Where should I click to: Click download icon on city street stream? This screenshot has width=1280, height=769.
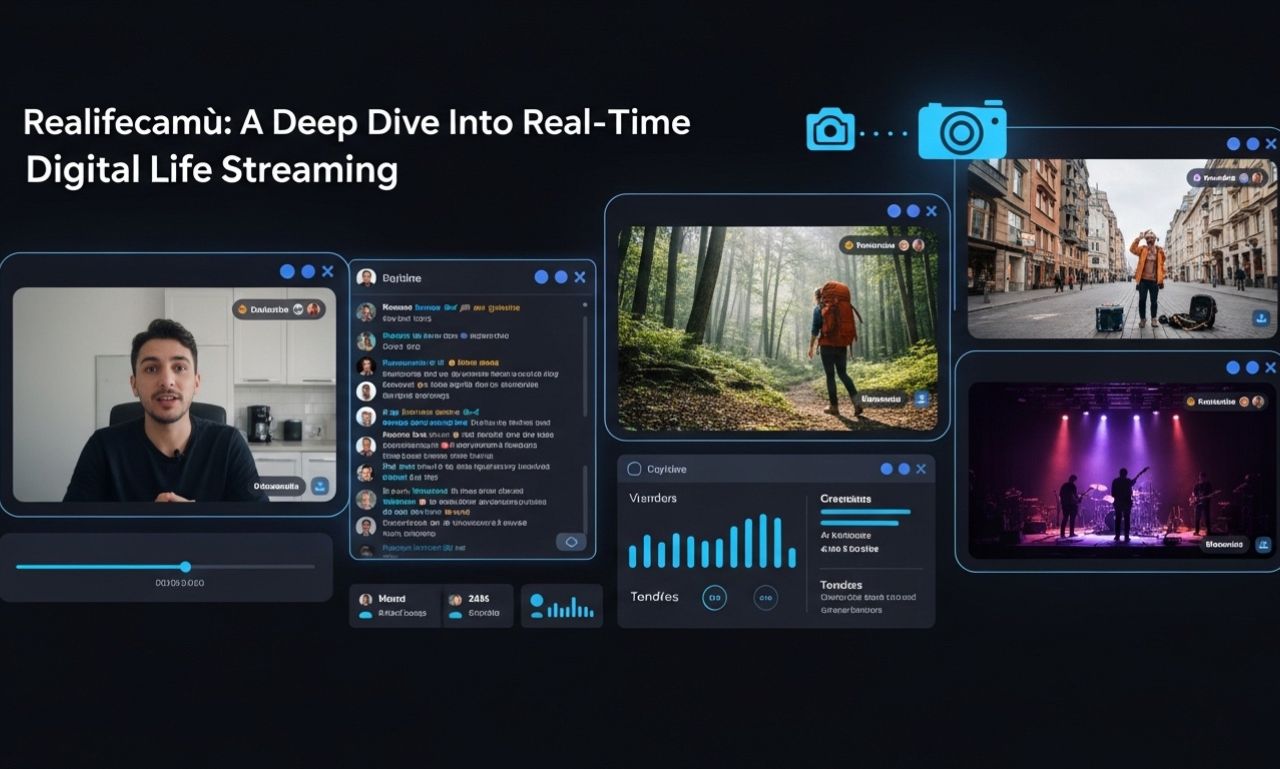point(1261,318)
